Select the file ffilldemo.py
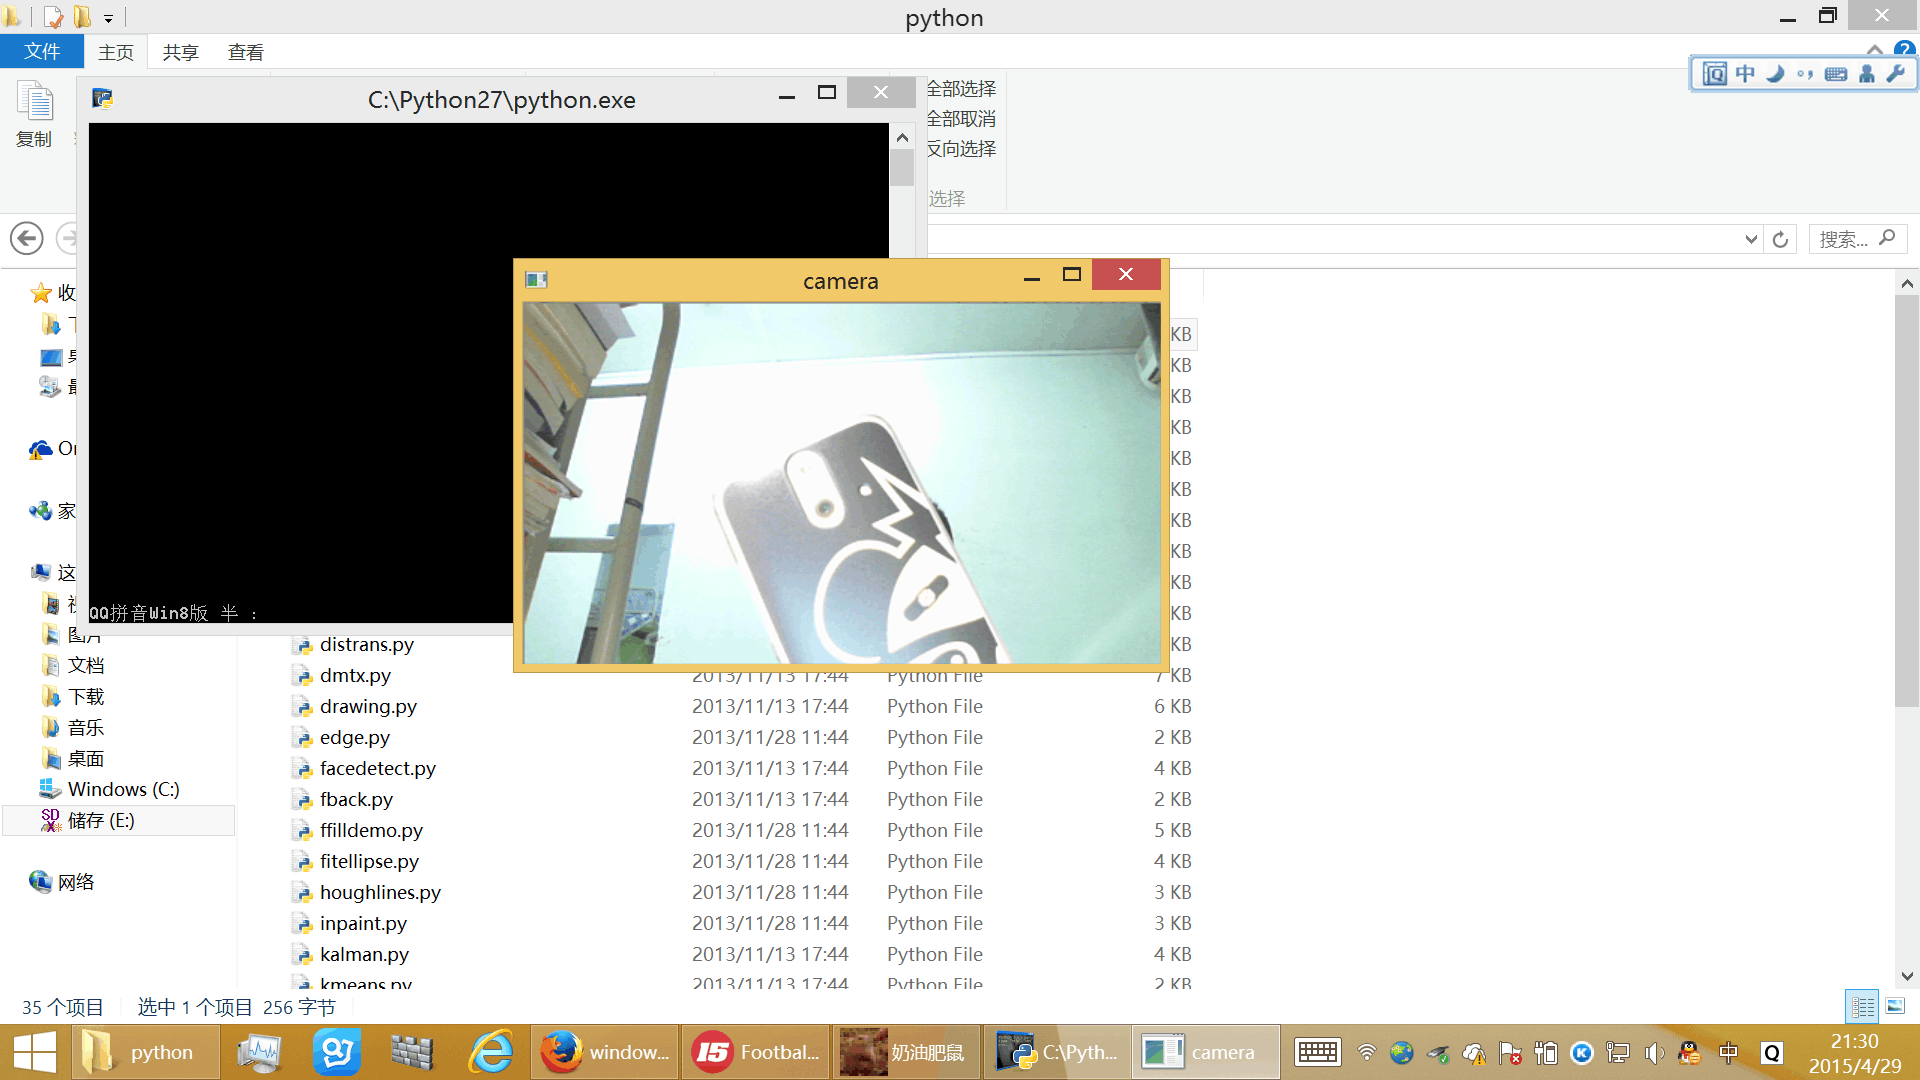The height and width of the screenshot is (1080, 1920). (371, 831)
